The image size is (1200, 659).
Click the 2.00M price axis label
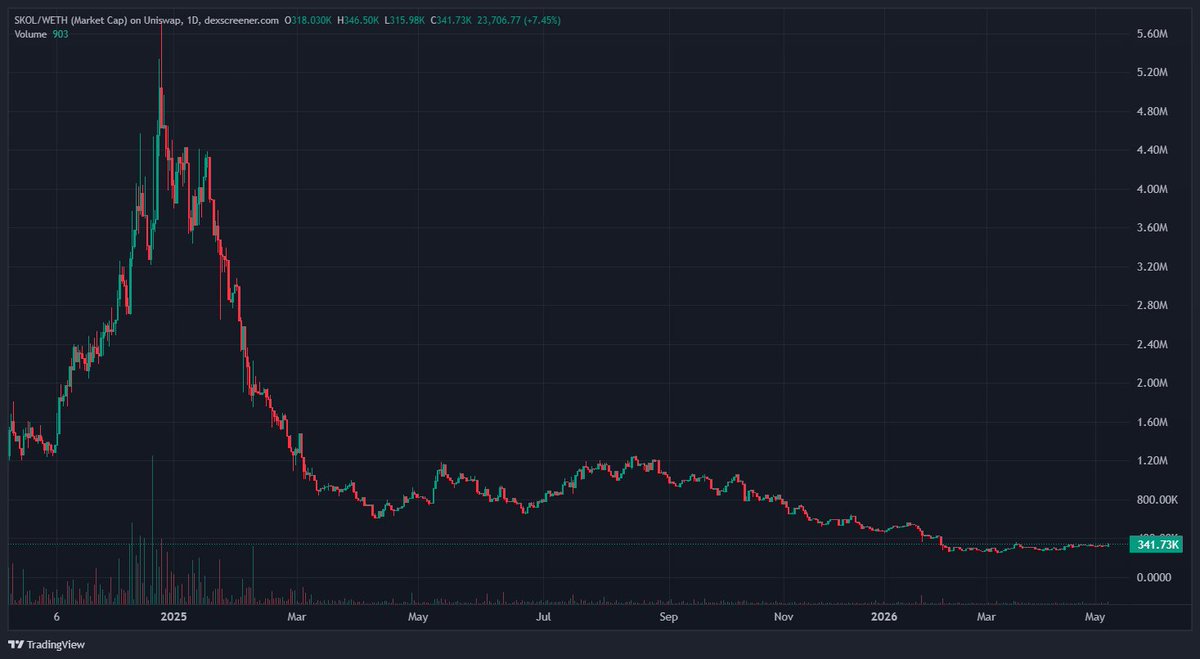(1153, 383)
